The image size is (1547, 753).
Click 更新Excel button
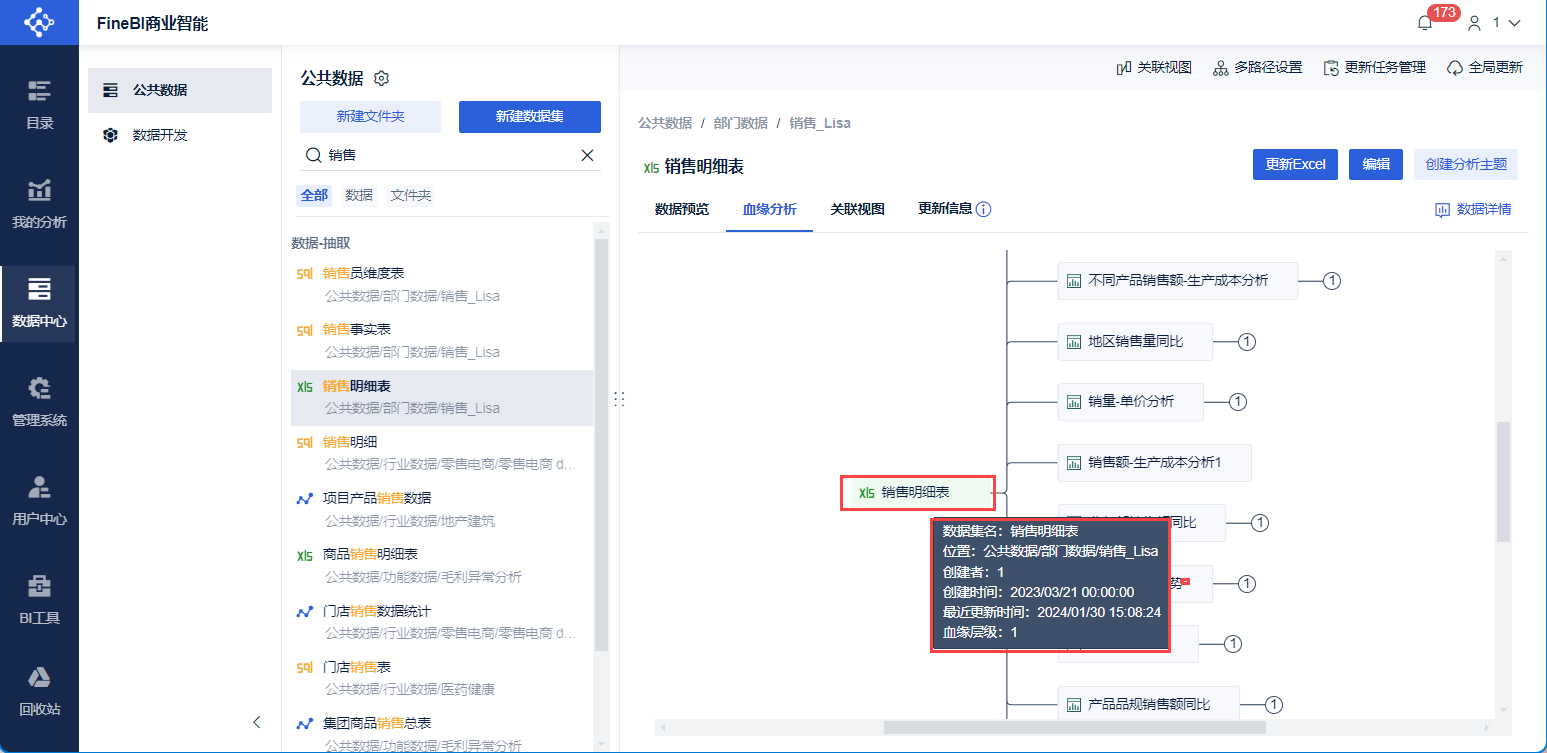coord(1295,165)
